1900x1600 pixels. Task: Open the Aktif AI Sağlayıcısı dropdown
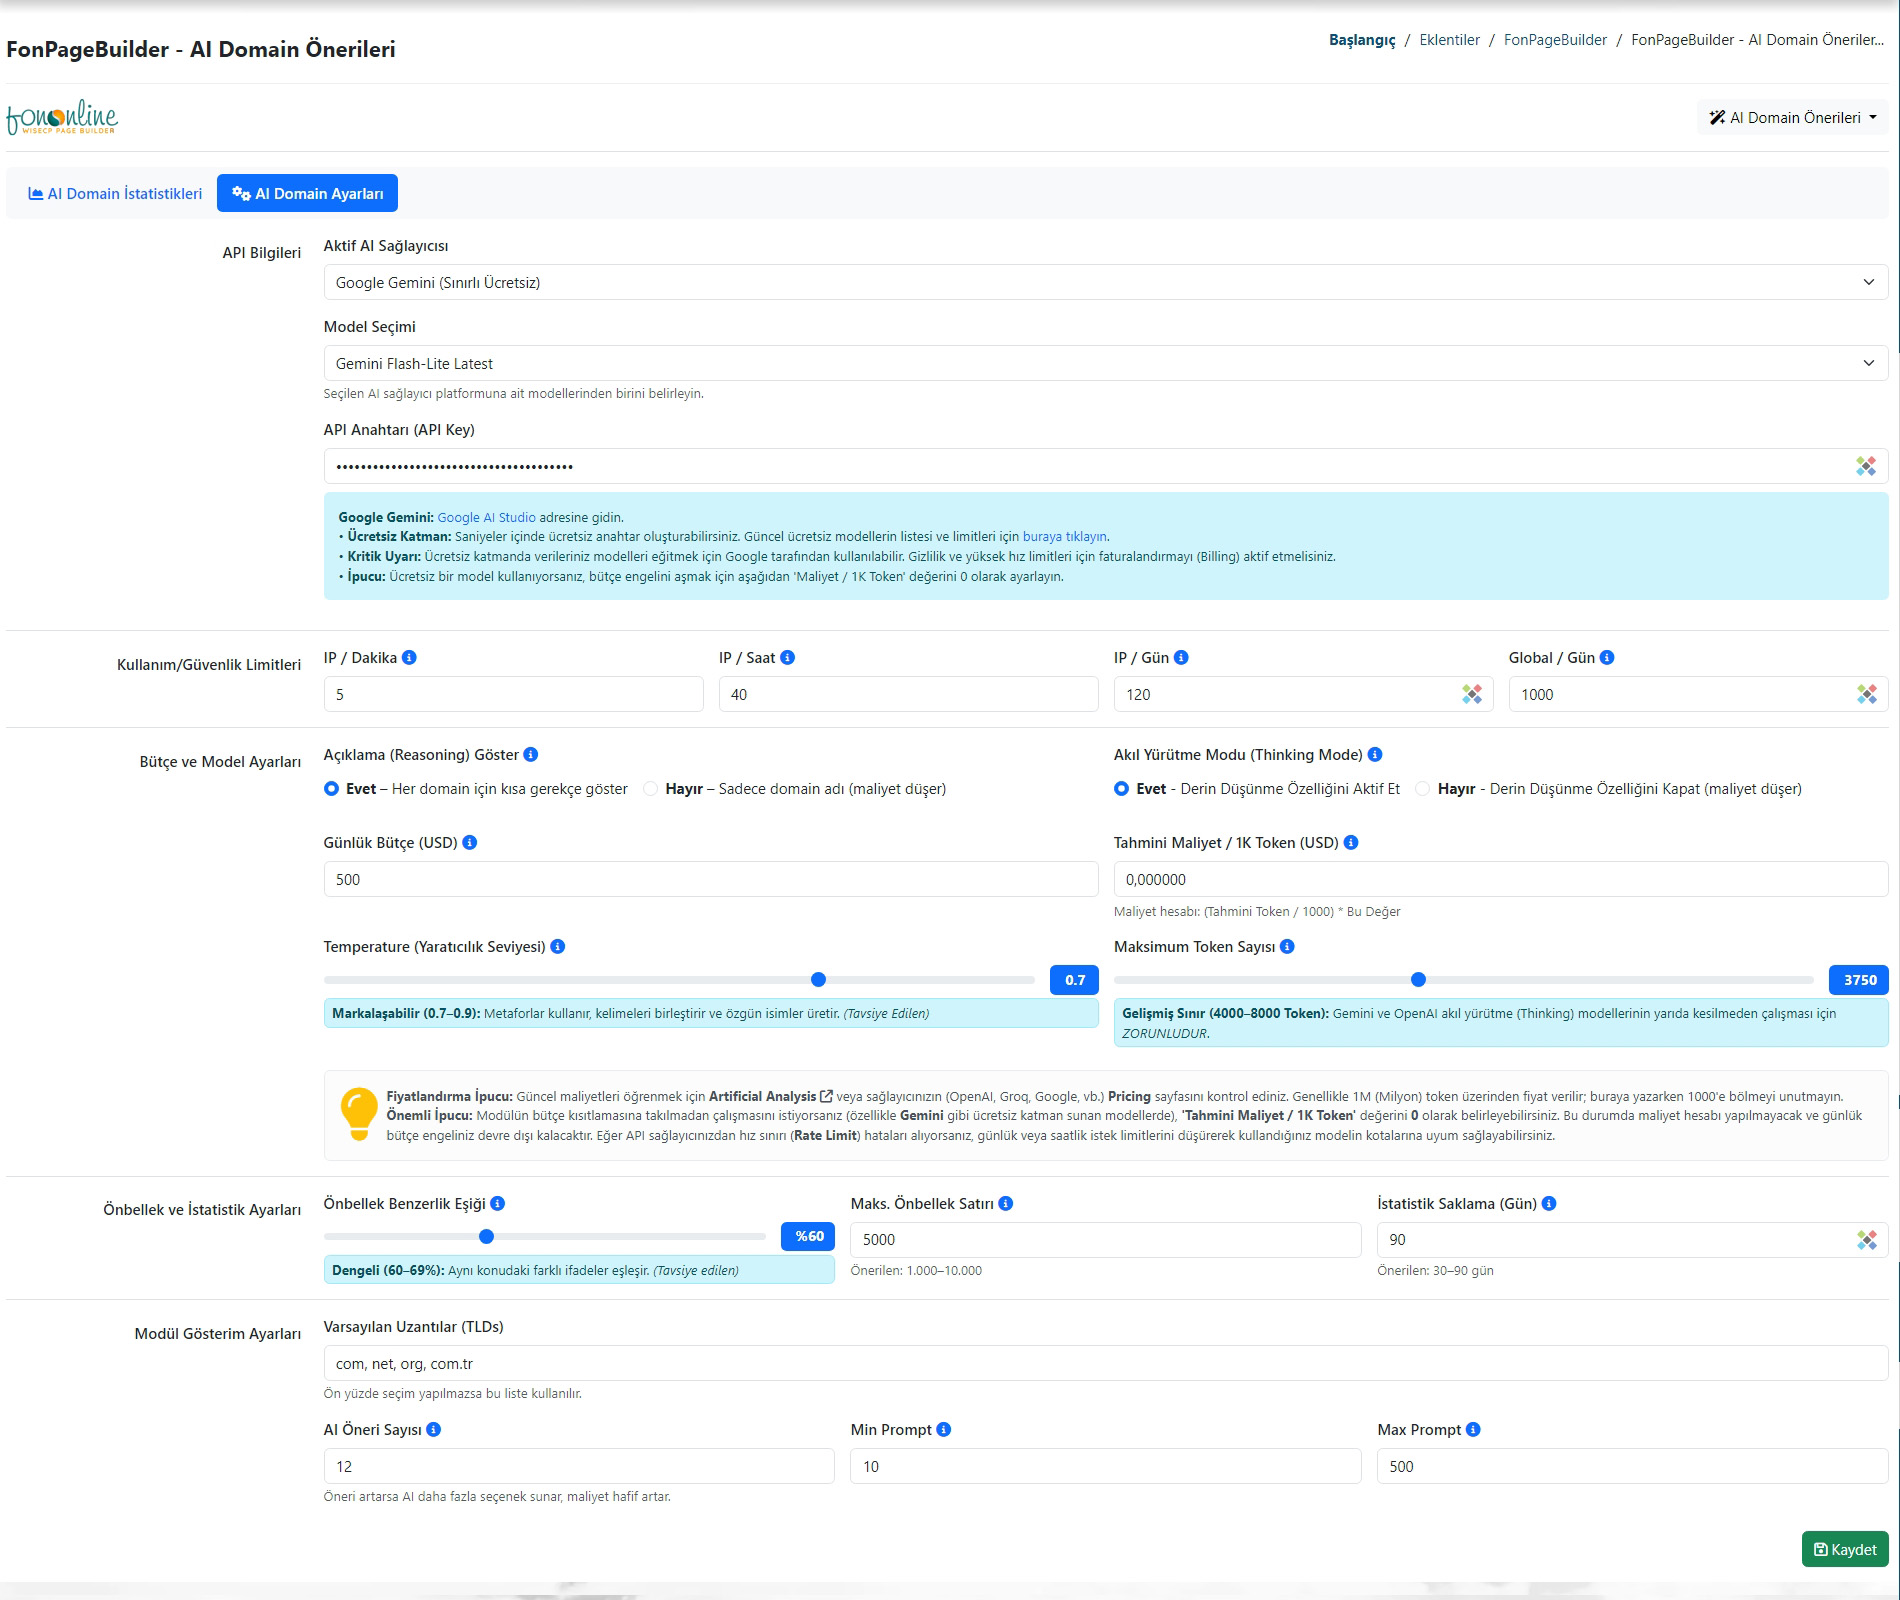click(x=1106, y=283)
